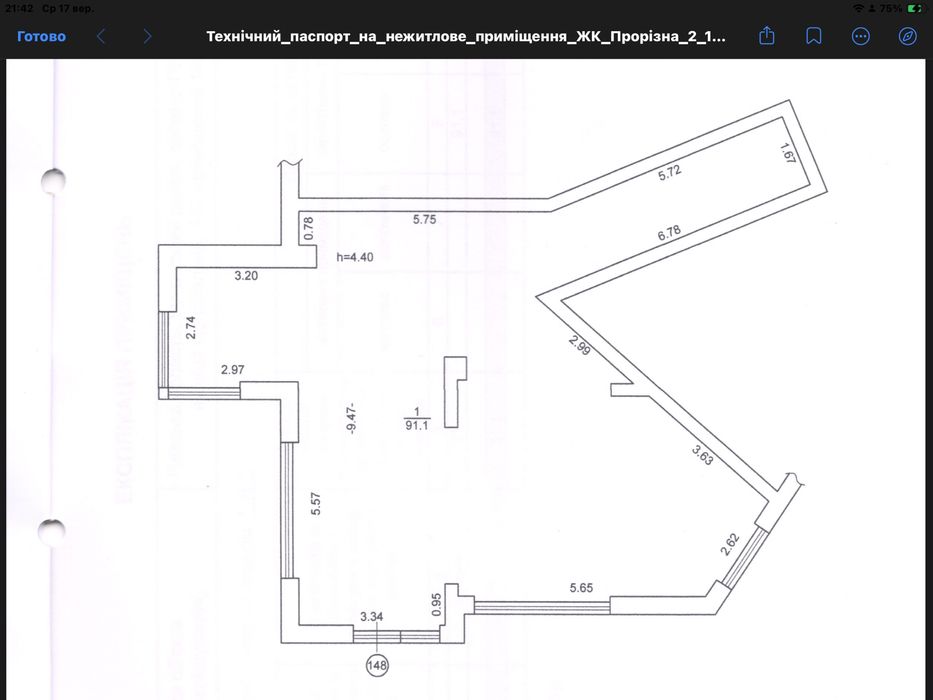Screen dimensions: 933x700
Task: Tap the dimension 3.20
Action: [x=246, y=276]
